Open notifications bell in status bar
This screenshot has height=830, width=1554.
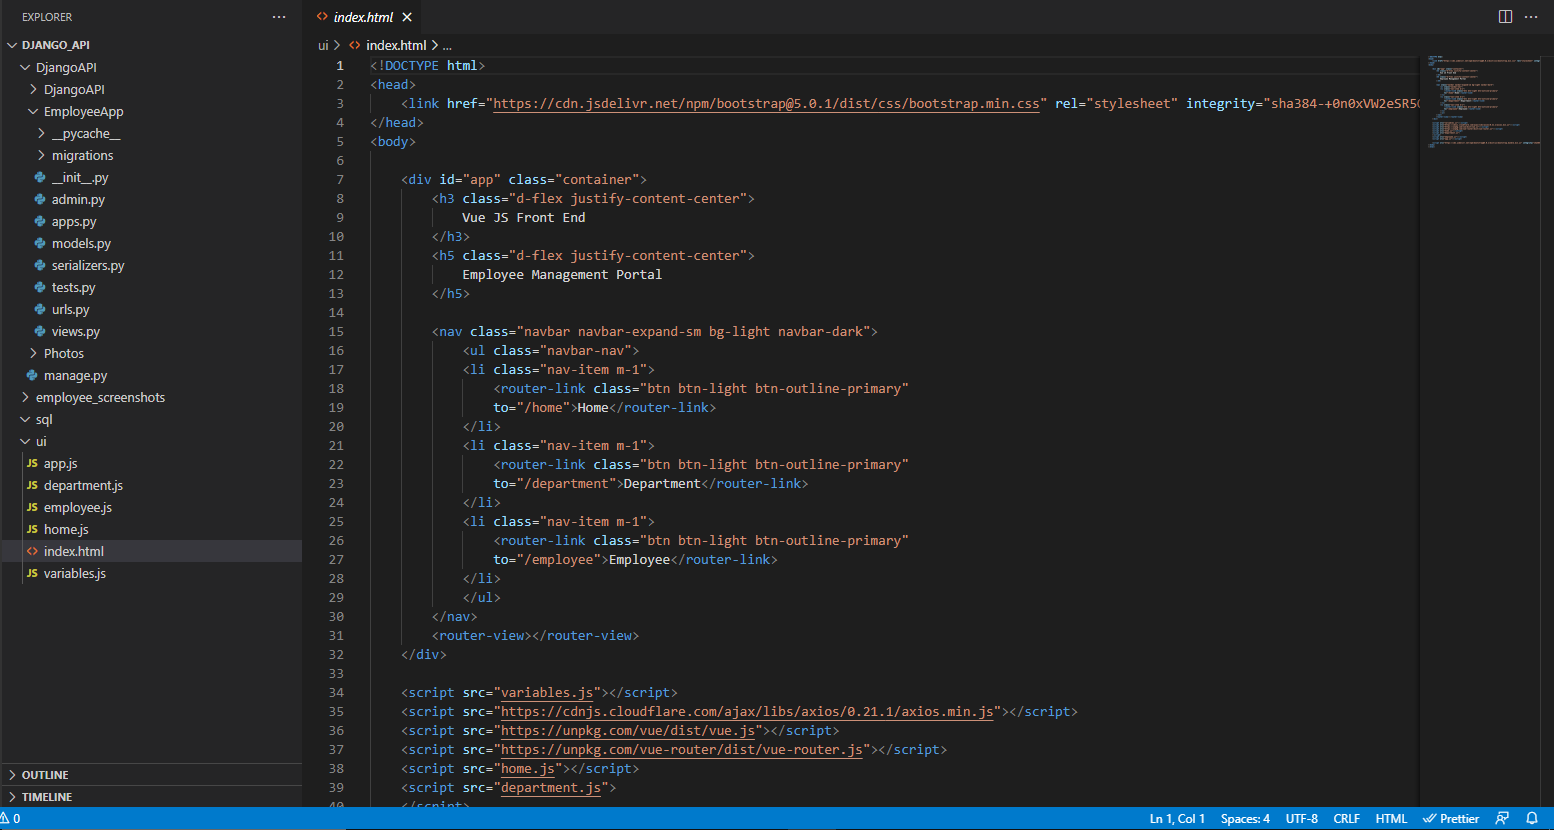(x=1531, y=818)
